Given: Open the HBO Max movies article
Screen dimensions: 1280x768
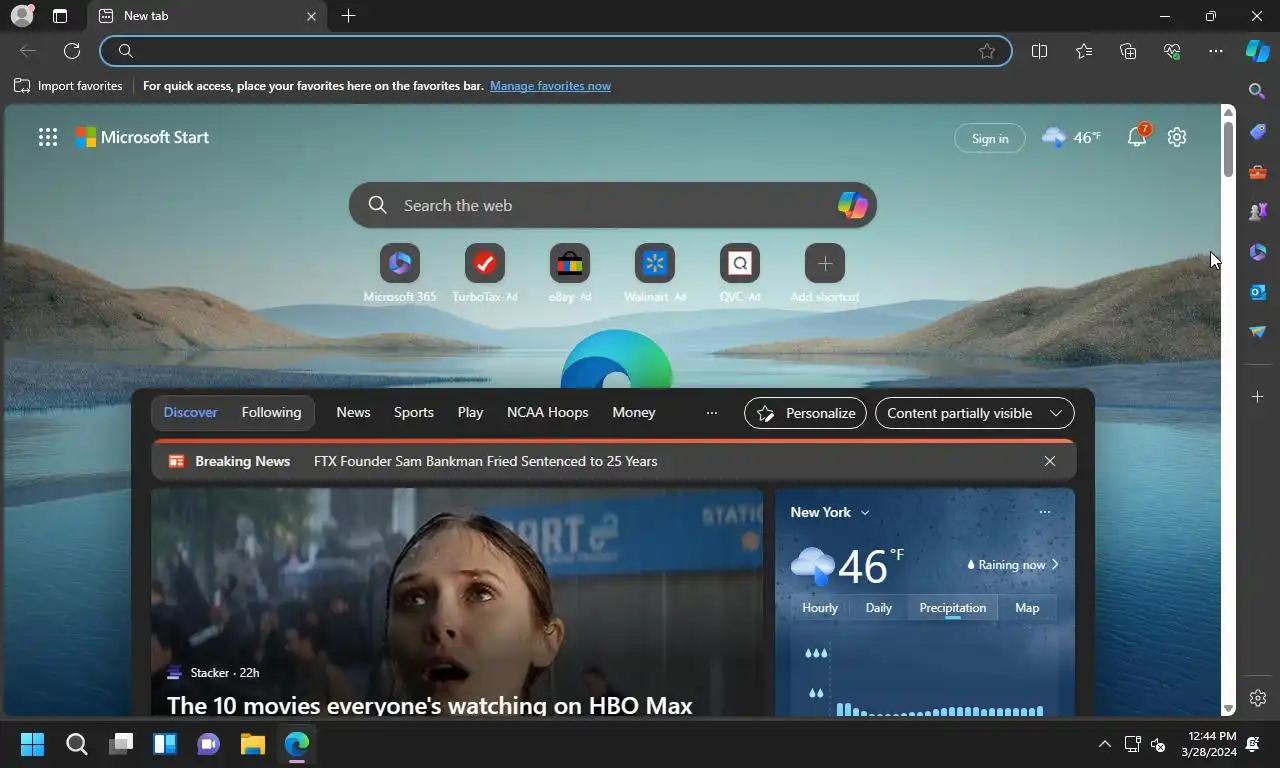Looking at the screenshot, I should coord(457,602).
